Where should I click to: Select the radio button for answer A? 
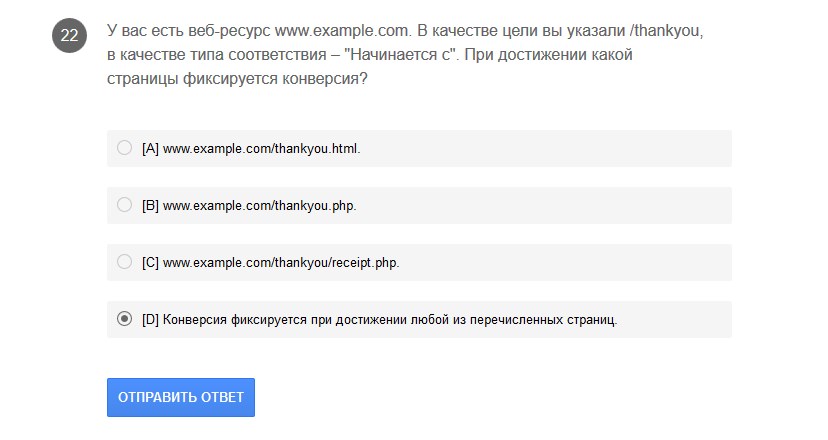(125, 147)
